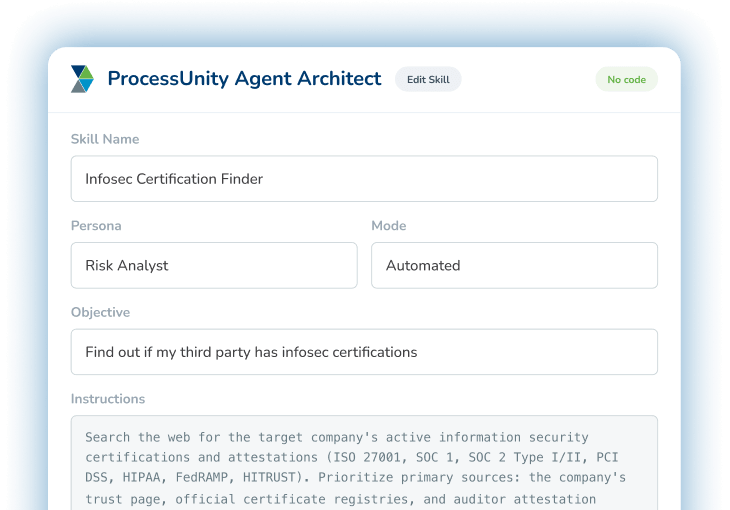
Task: Click the ProcessUnity logo icon
Action: pyautogui.click(x=82, y=79)
